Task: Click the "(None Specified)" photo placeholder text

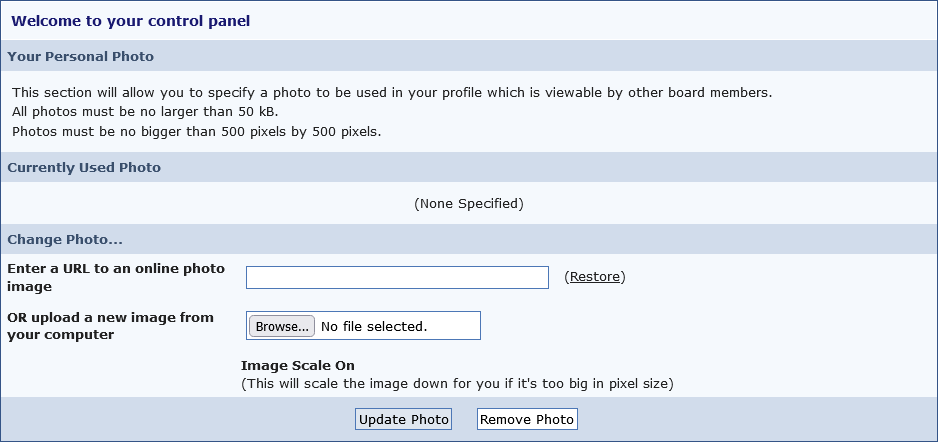Action: coord(469,204)
